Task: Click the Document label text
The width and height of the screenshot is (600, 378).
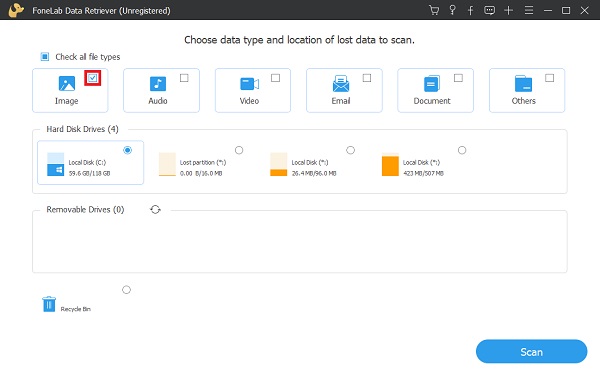Action: [432, 101]
